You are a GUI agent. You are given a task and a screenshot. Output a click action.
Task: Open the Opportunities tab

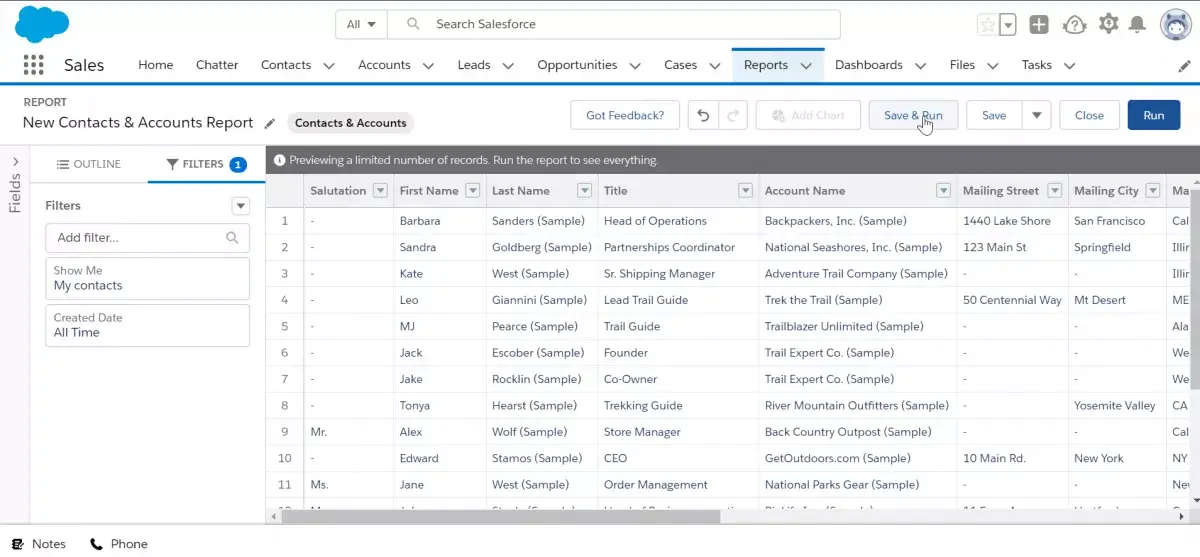577,65
